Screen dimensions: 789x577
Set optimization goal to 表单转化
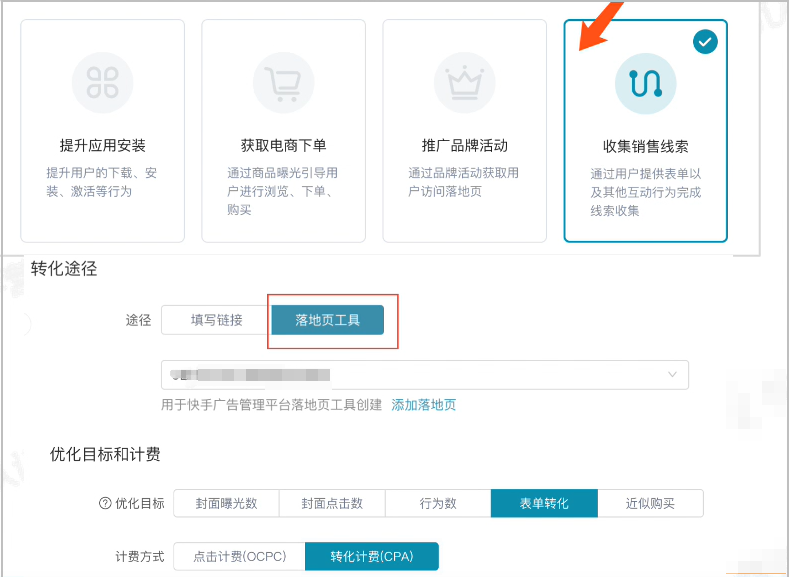(544, 503)
